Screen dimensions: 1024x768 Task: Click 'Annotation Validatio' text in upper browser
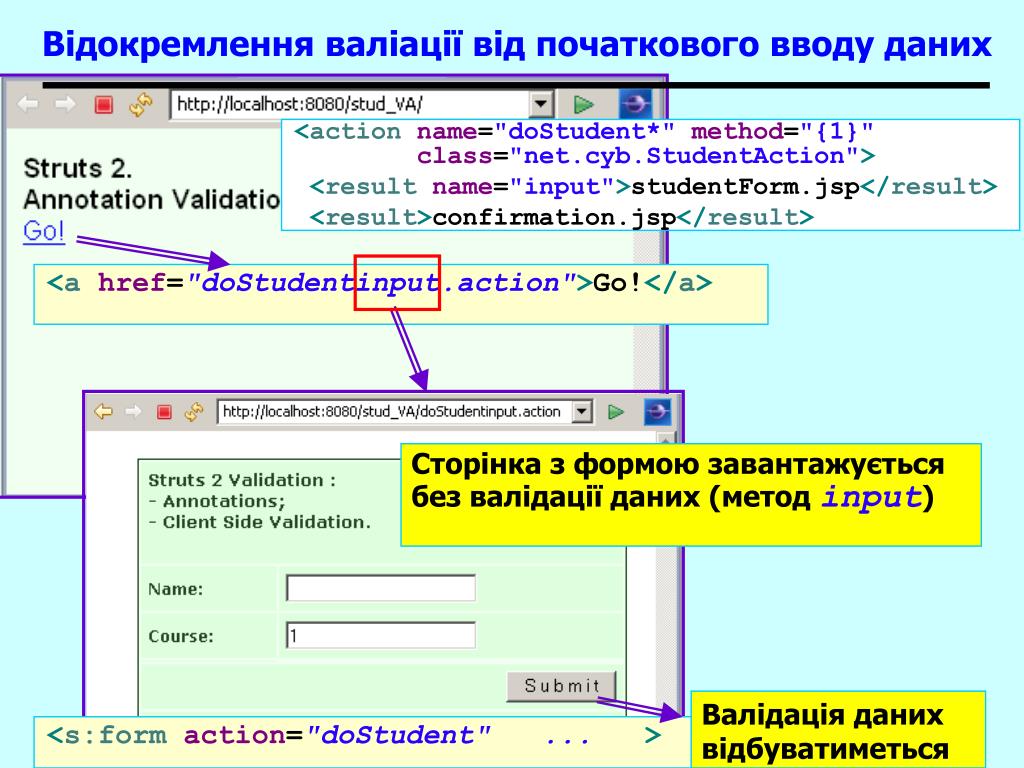152,199
